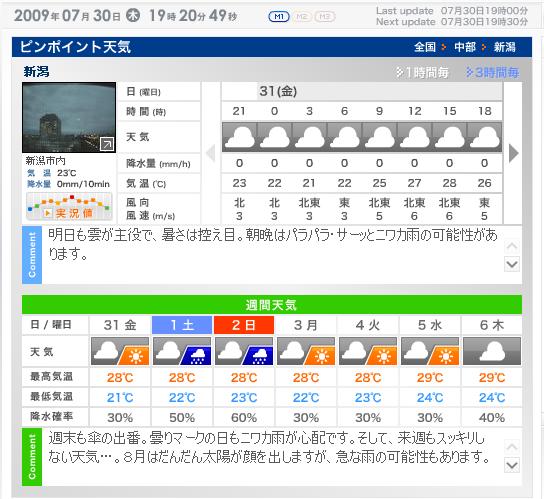Click cloudy icon for 6 木
544x499 pixels.
[492, 351]
